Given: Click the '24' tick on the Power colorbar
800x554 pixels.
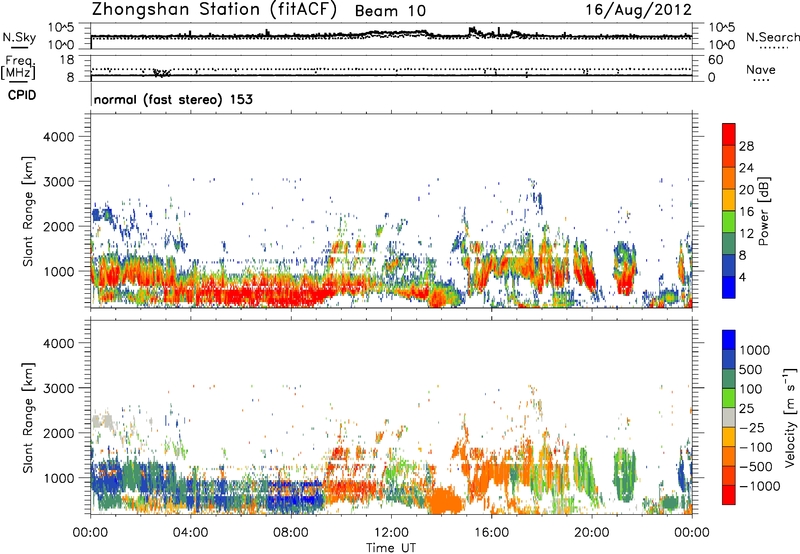Looking at the screenshot, I should (746, 168).
